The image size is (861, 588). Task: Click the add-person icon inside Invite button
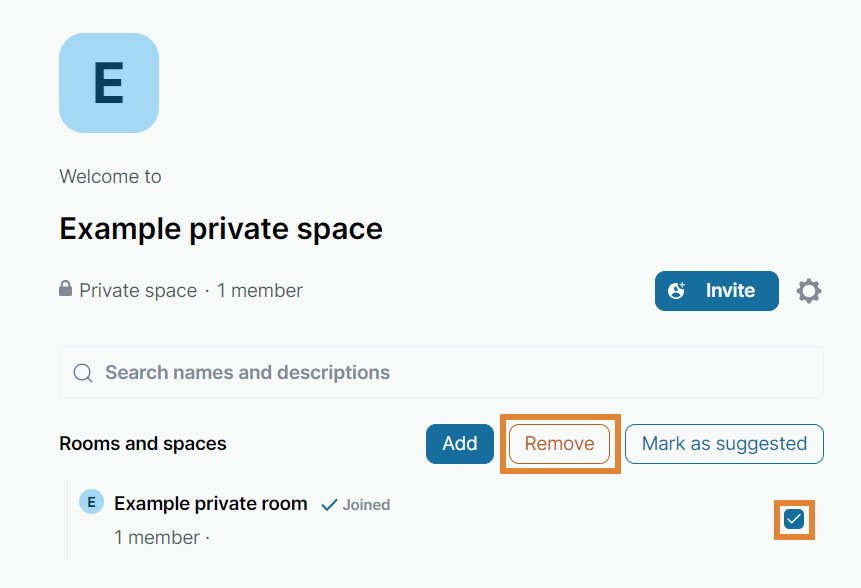click(677, 291)
